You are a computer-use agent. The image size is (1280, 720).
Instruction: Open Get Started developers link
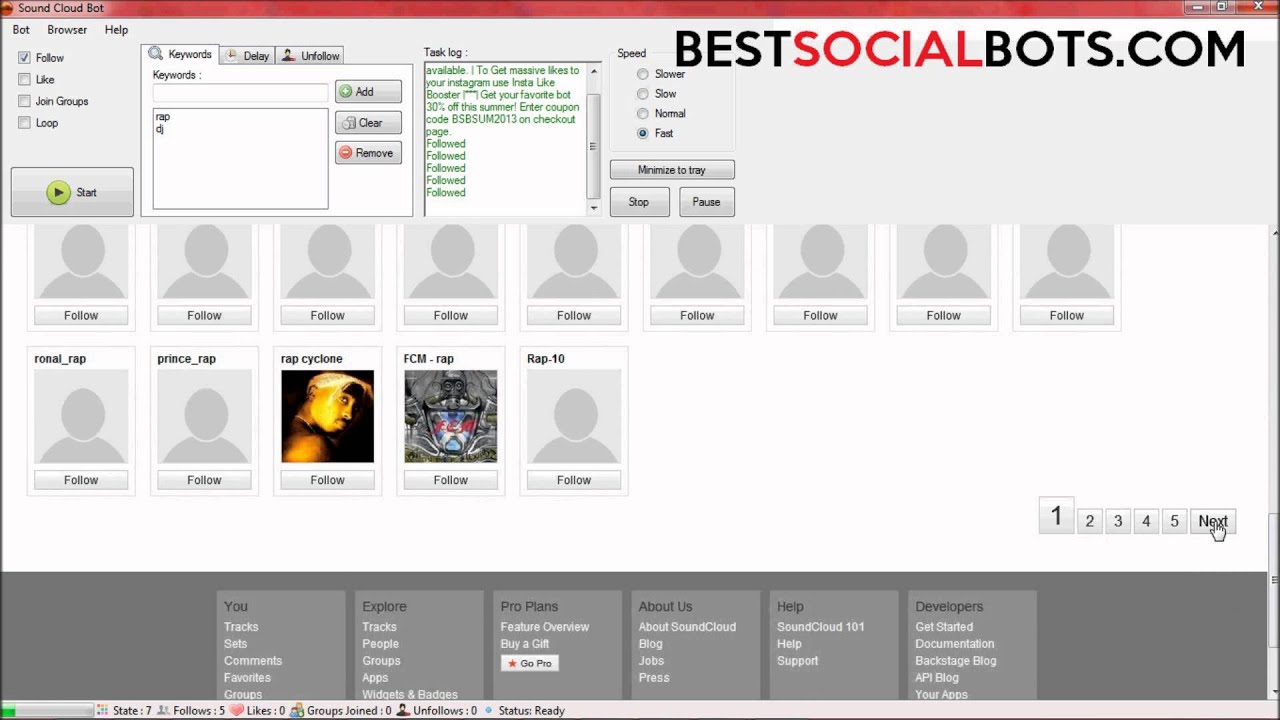tap(944, 627)
